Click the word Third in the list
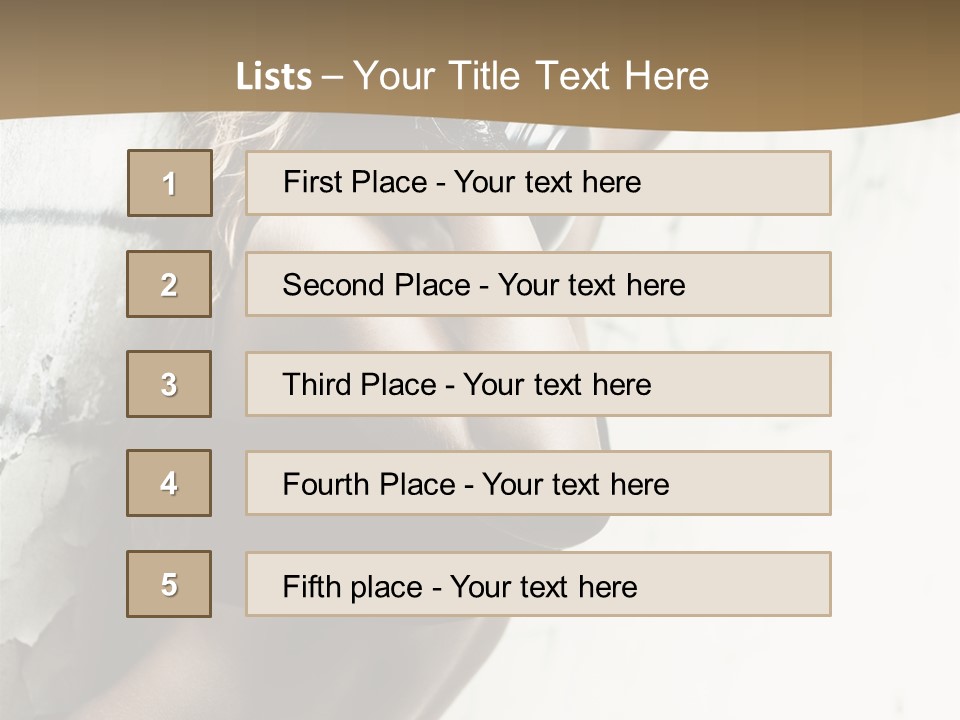 tap(318, 385)
